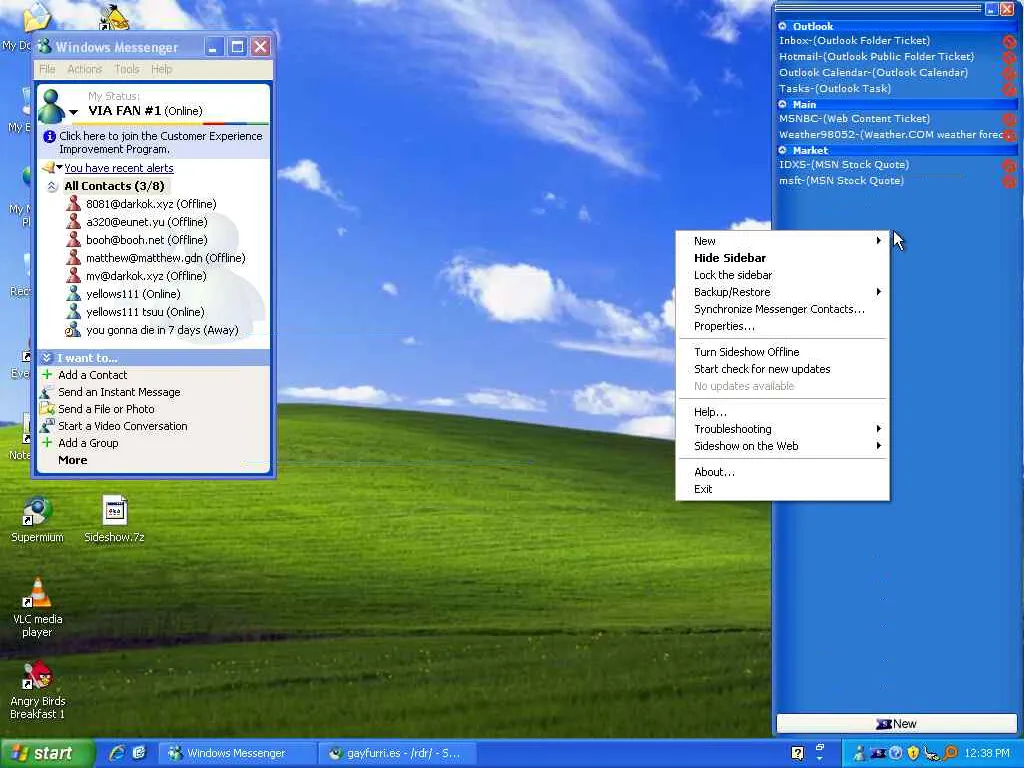
Task: Collapse the Main sidebar section
Action: pos(782,104)
